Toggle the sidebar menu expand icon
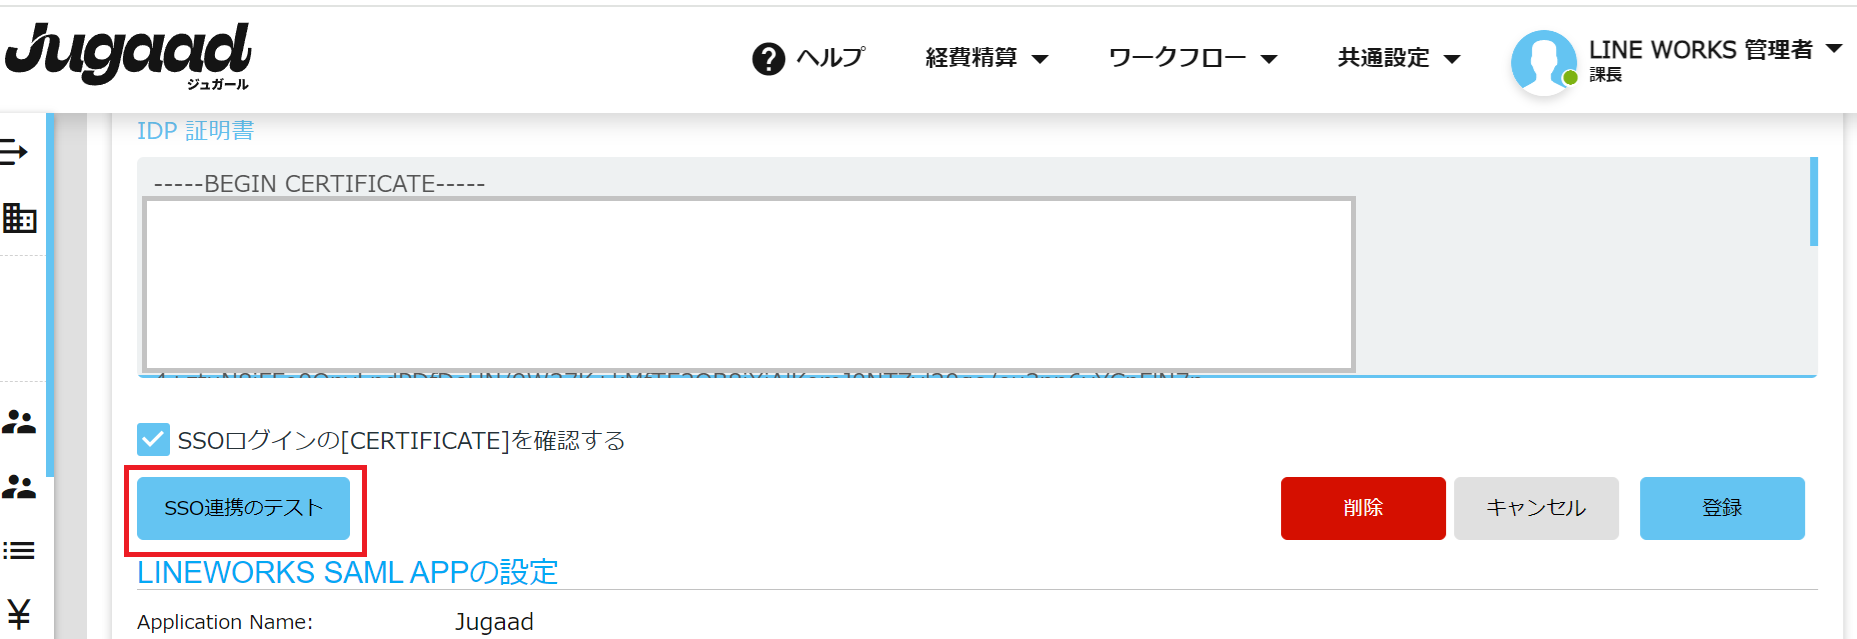Screen dimensions: 1857x639 (14, 152)
